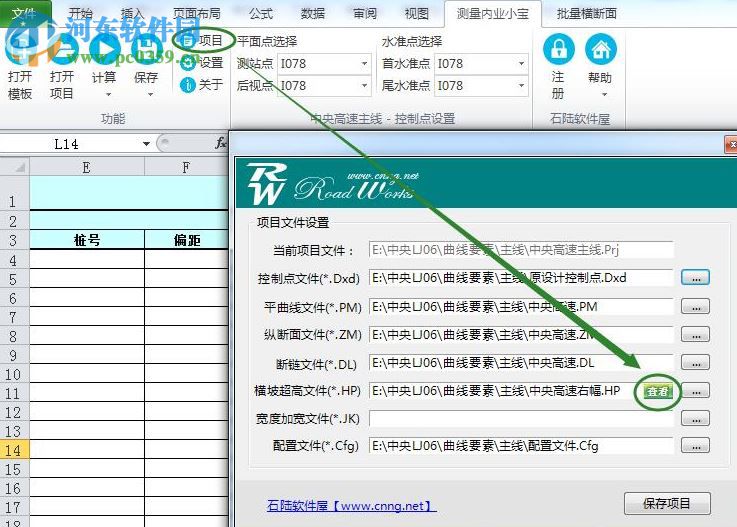Expand the 计算 dropdown arrow
Viewport: 737px width, 527px height.
pos(108,94)
